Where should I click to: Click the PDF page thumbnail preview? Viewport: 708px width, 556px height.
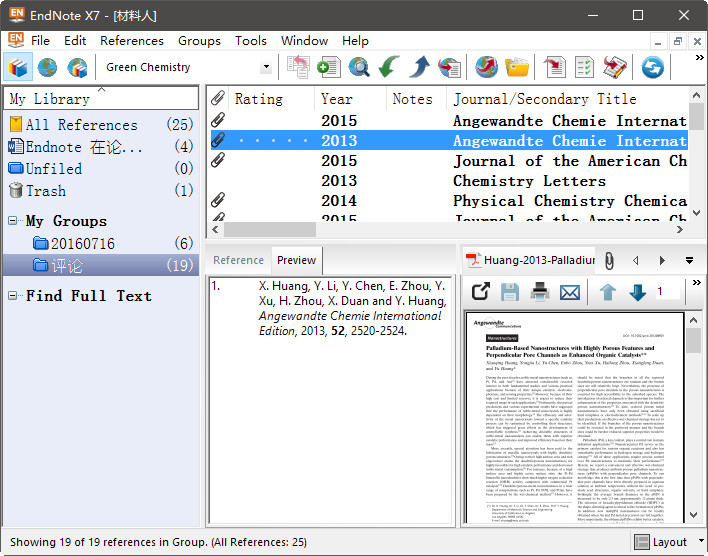click(x=574, y=418)
